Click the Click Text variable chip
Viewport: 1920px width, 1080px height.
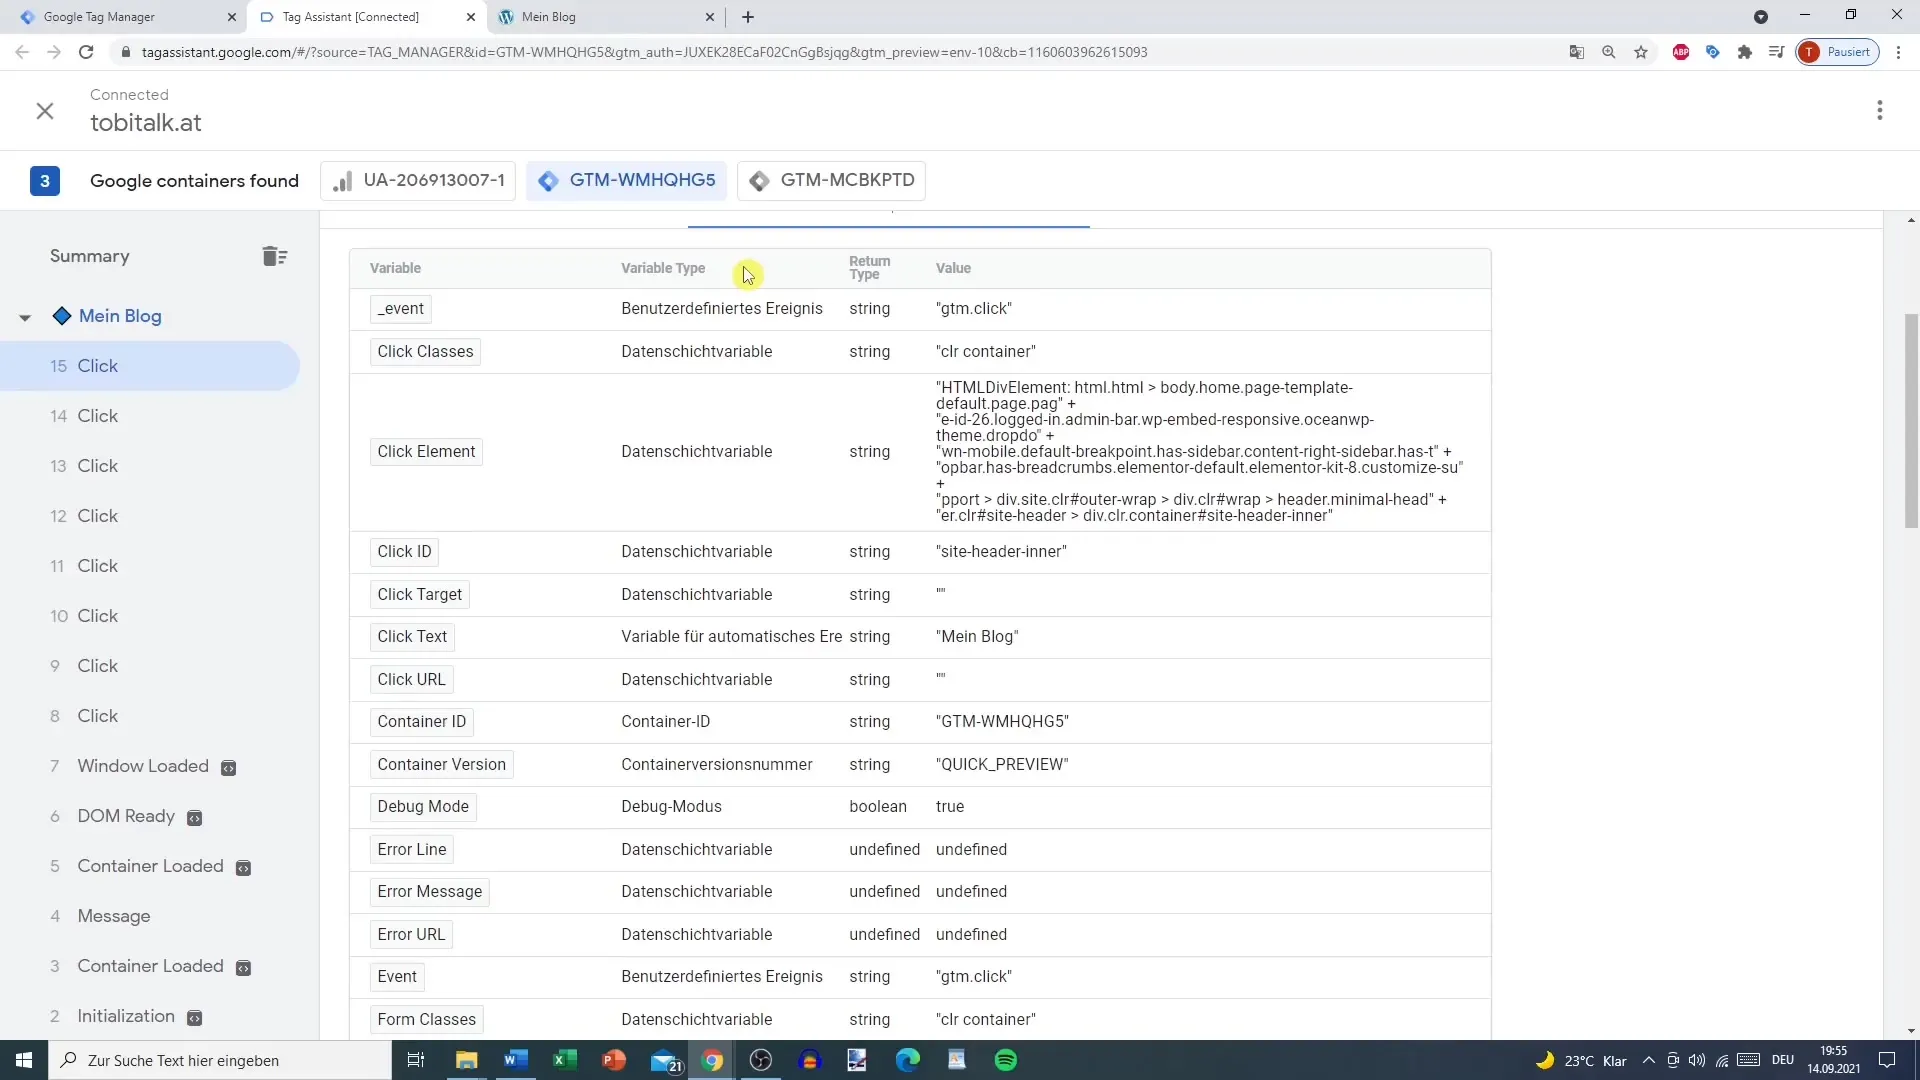[x=412, y=637]
